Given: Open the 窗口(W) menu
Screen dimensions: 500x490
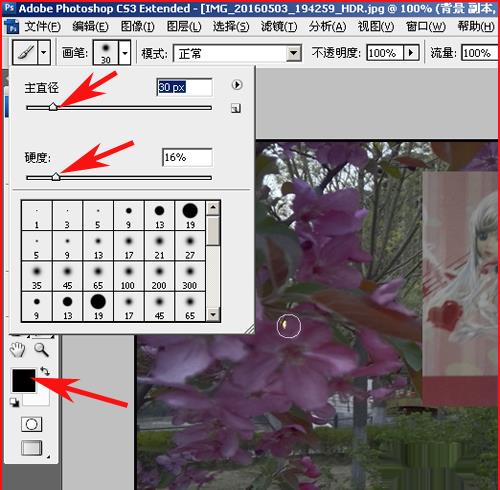Looking at the screenshot, I should tap(426, 26).
